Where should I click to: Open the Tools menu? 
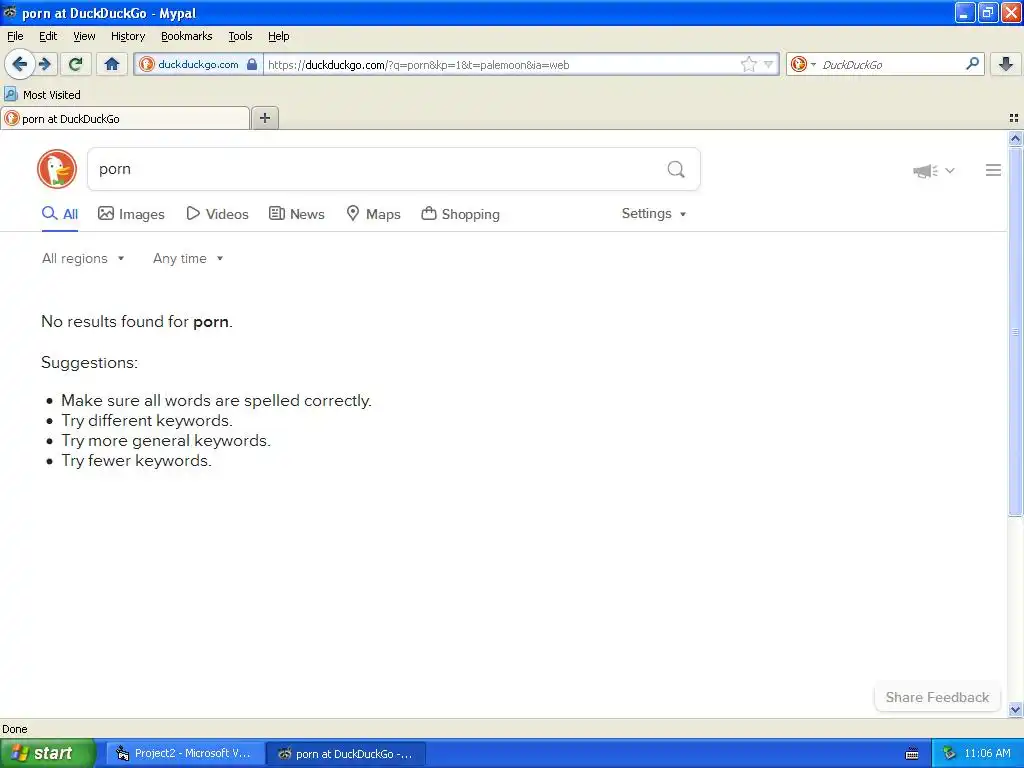click(240, 36)
